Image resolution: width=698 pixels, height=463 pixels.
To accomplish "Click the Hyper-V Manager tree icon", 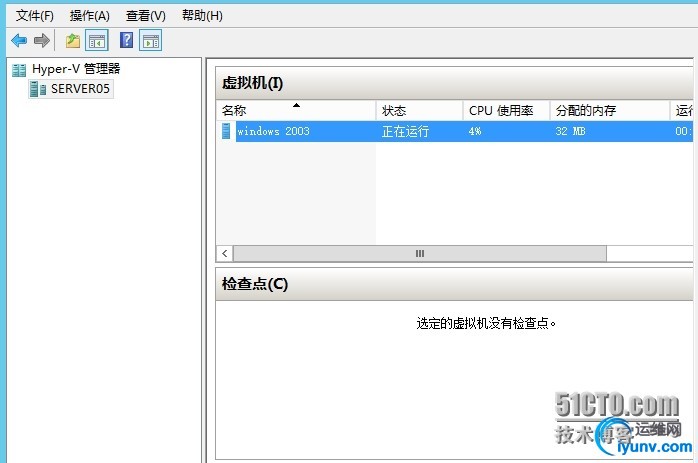I will (19, 70).
